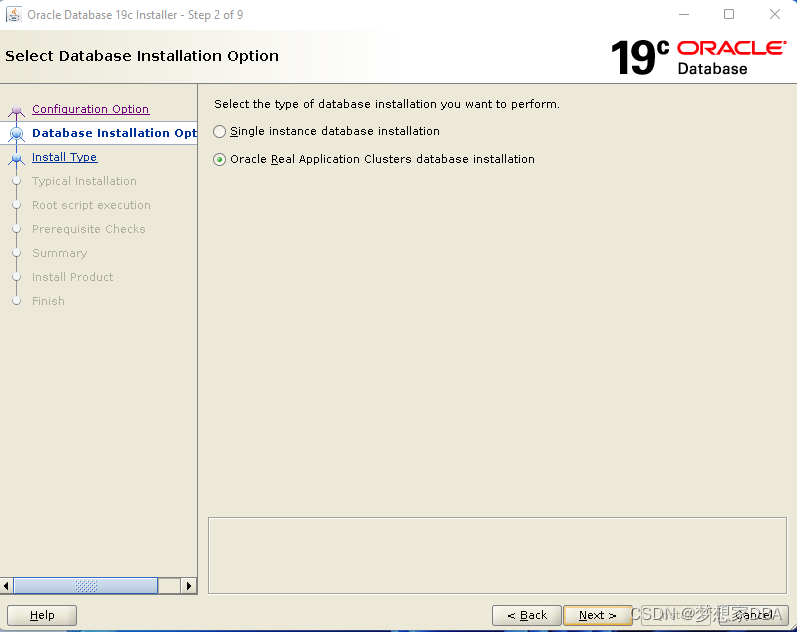The image size is (797, 632).
Task: Click the Help button
Action: [42, 615]
